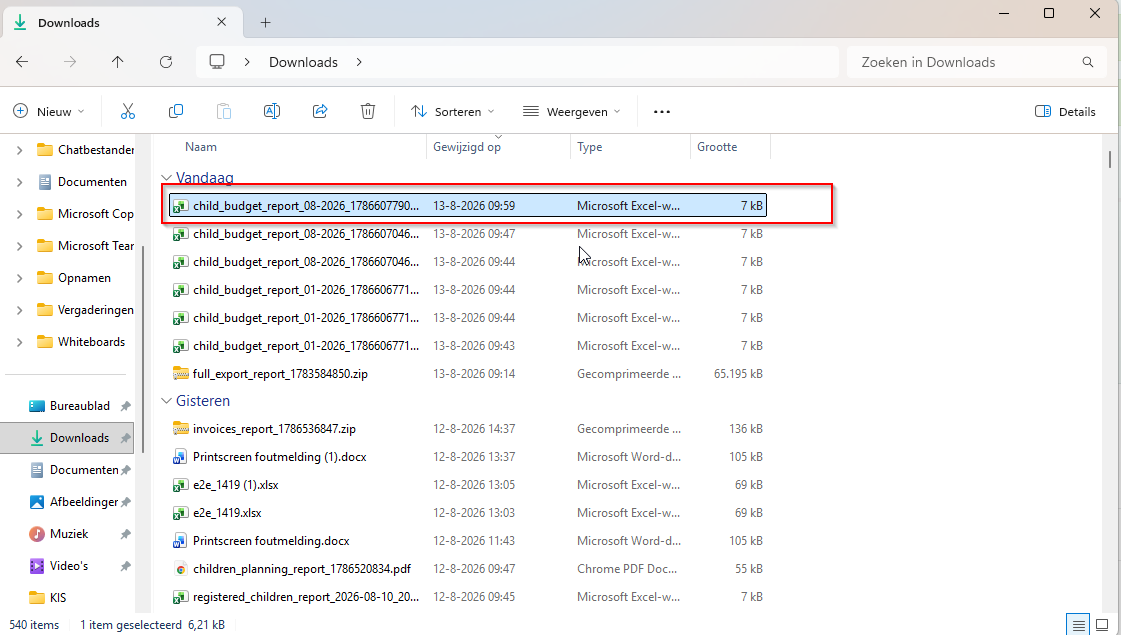Click the This PC monitor icon in address bar

217,61
